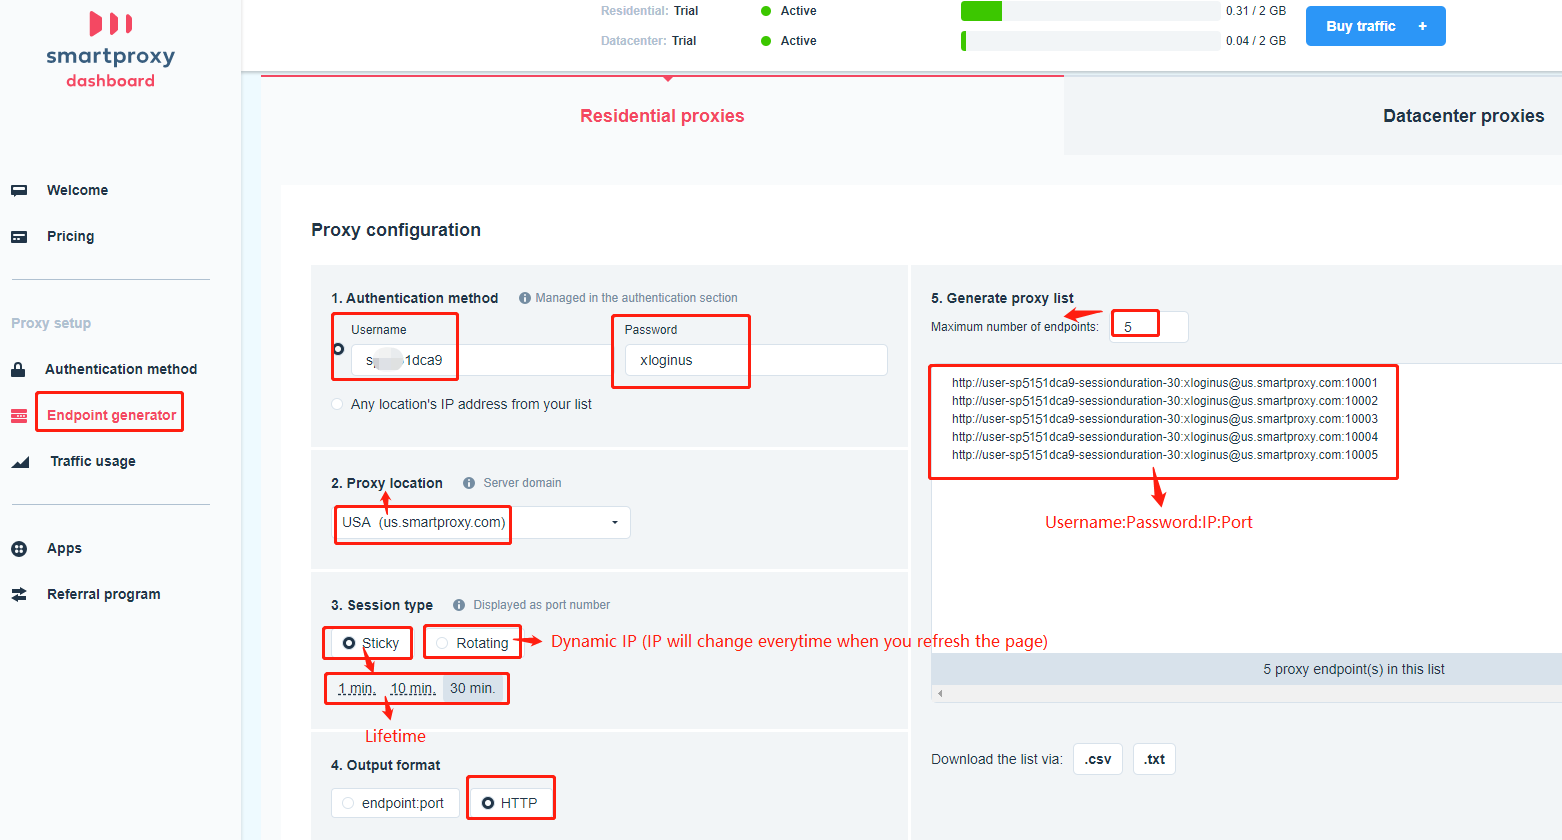Select endpoint:port output format
The image size is (1562, 840).
click(x=348, y=803)
